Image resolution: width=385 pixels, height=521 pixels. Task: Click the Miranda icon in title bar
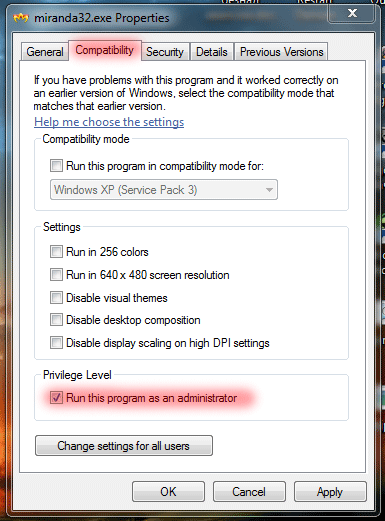point(21,17)
